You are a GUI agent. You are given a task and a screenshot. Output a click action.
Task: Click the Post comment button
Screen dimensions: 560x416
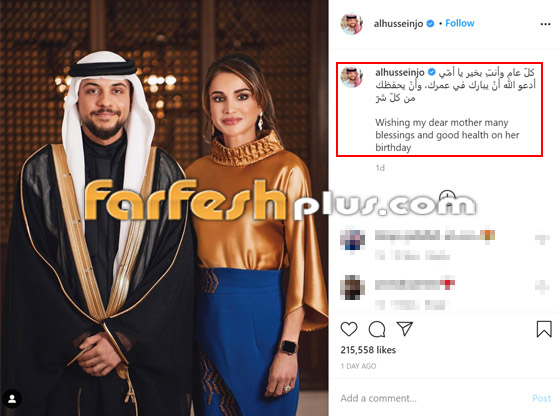(541, 398)
